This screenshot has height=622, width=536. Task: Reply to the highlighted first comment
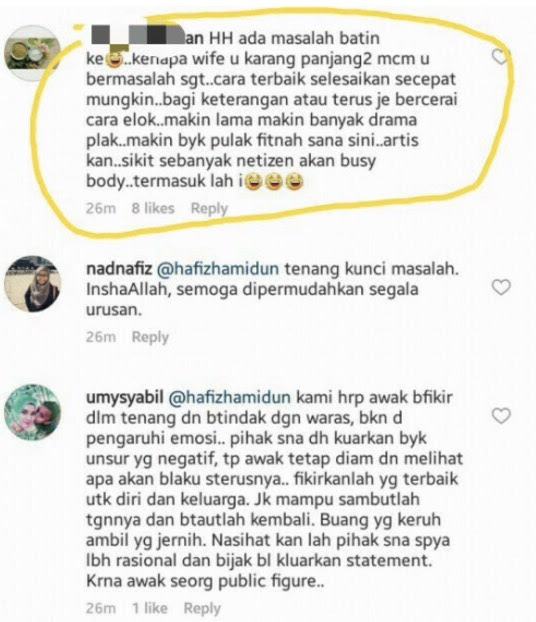209,209
